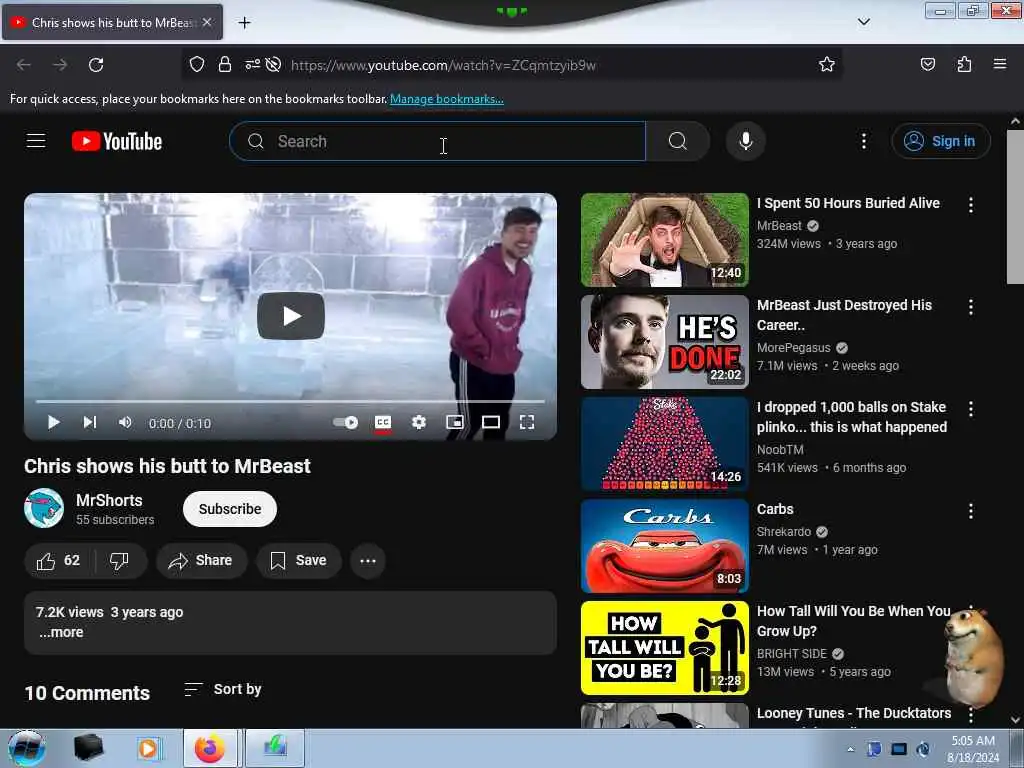Save video to a playlist
Screen dimensions: 1024x768
[298, 560]
